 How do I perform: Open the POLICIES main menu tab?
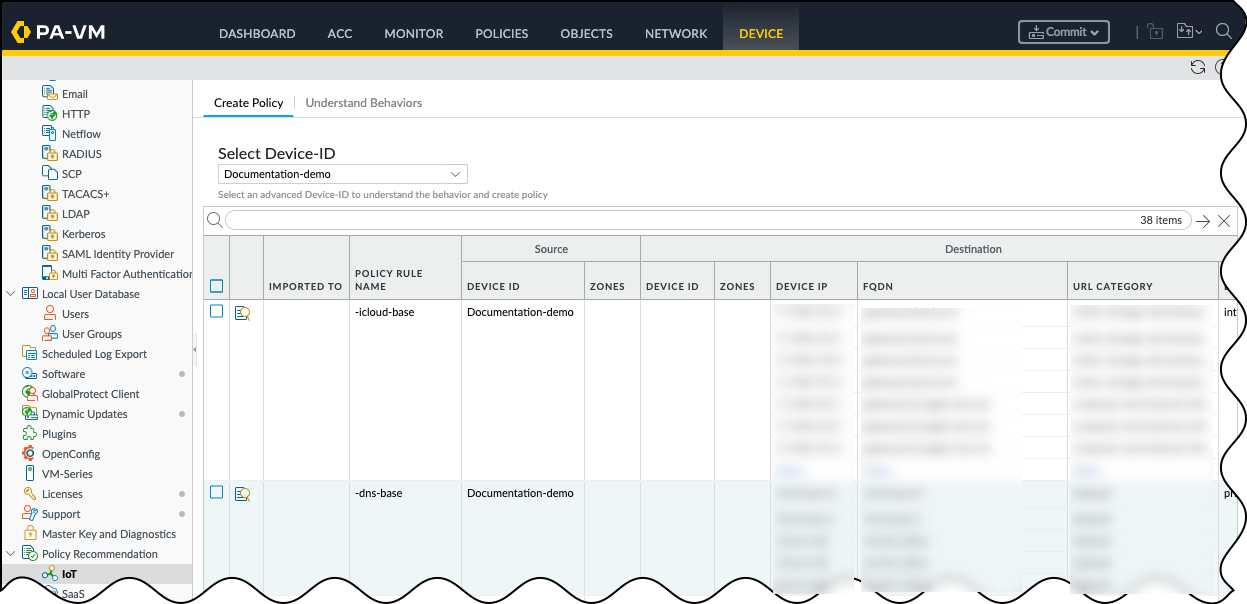[501, 33]
